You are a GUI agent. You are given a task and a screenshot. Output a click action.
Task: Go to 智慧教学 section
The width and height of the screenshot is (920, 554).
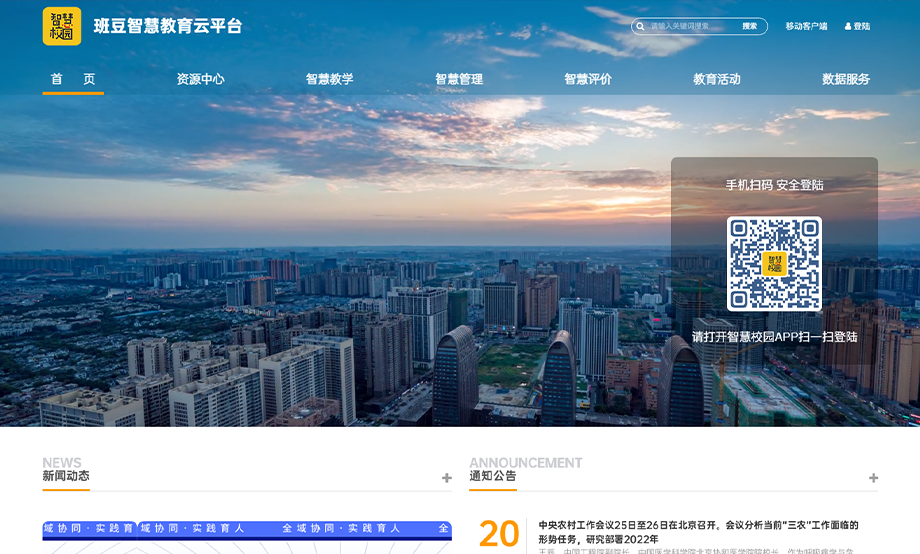330,79
